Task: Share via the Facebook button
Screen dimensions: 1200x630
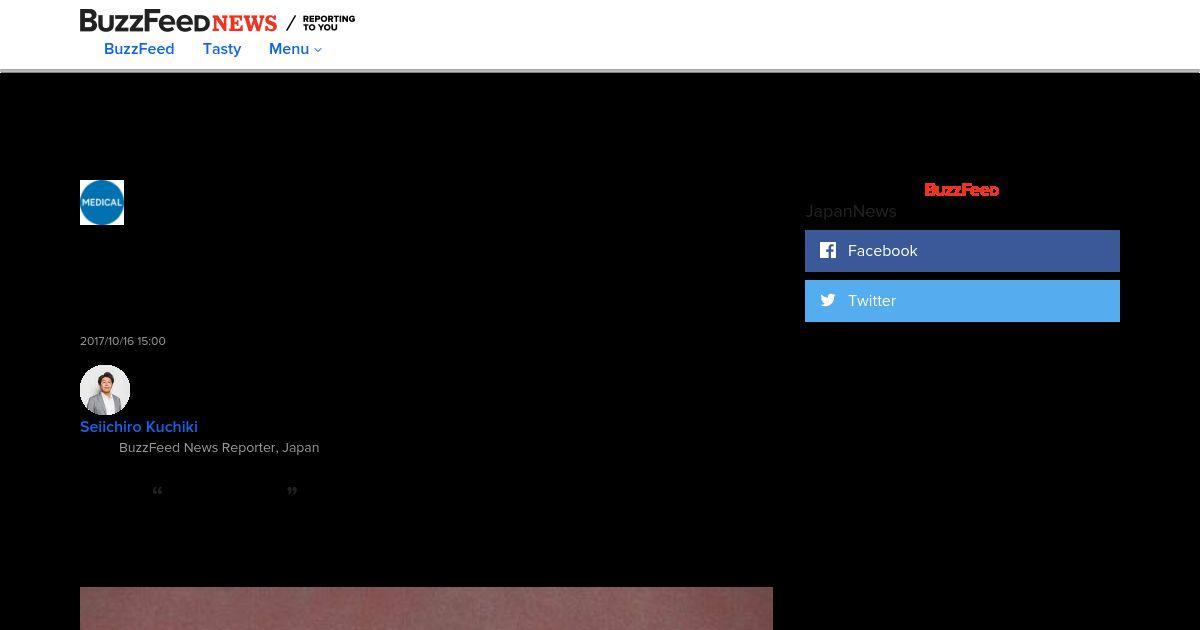Action: (x=962, y=251)
